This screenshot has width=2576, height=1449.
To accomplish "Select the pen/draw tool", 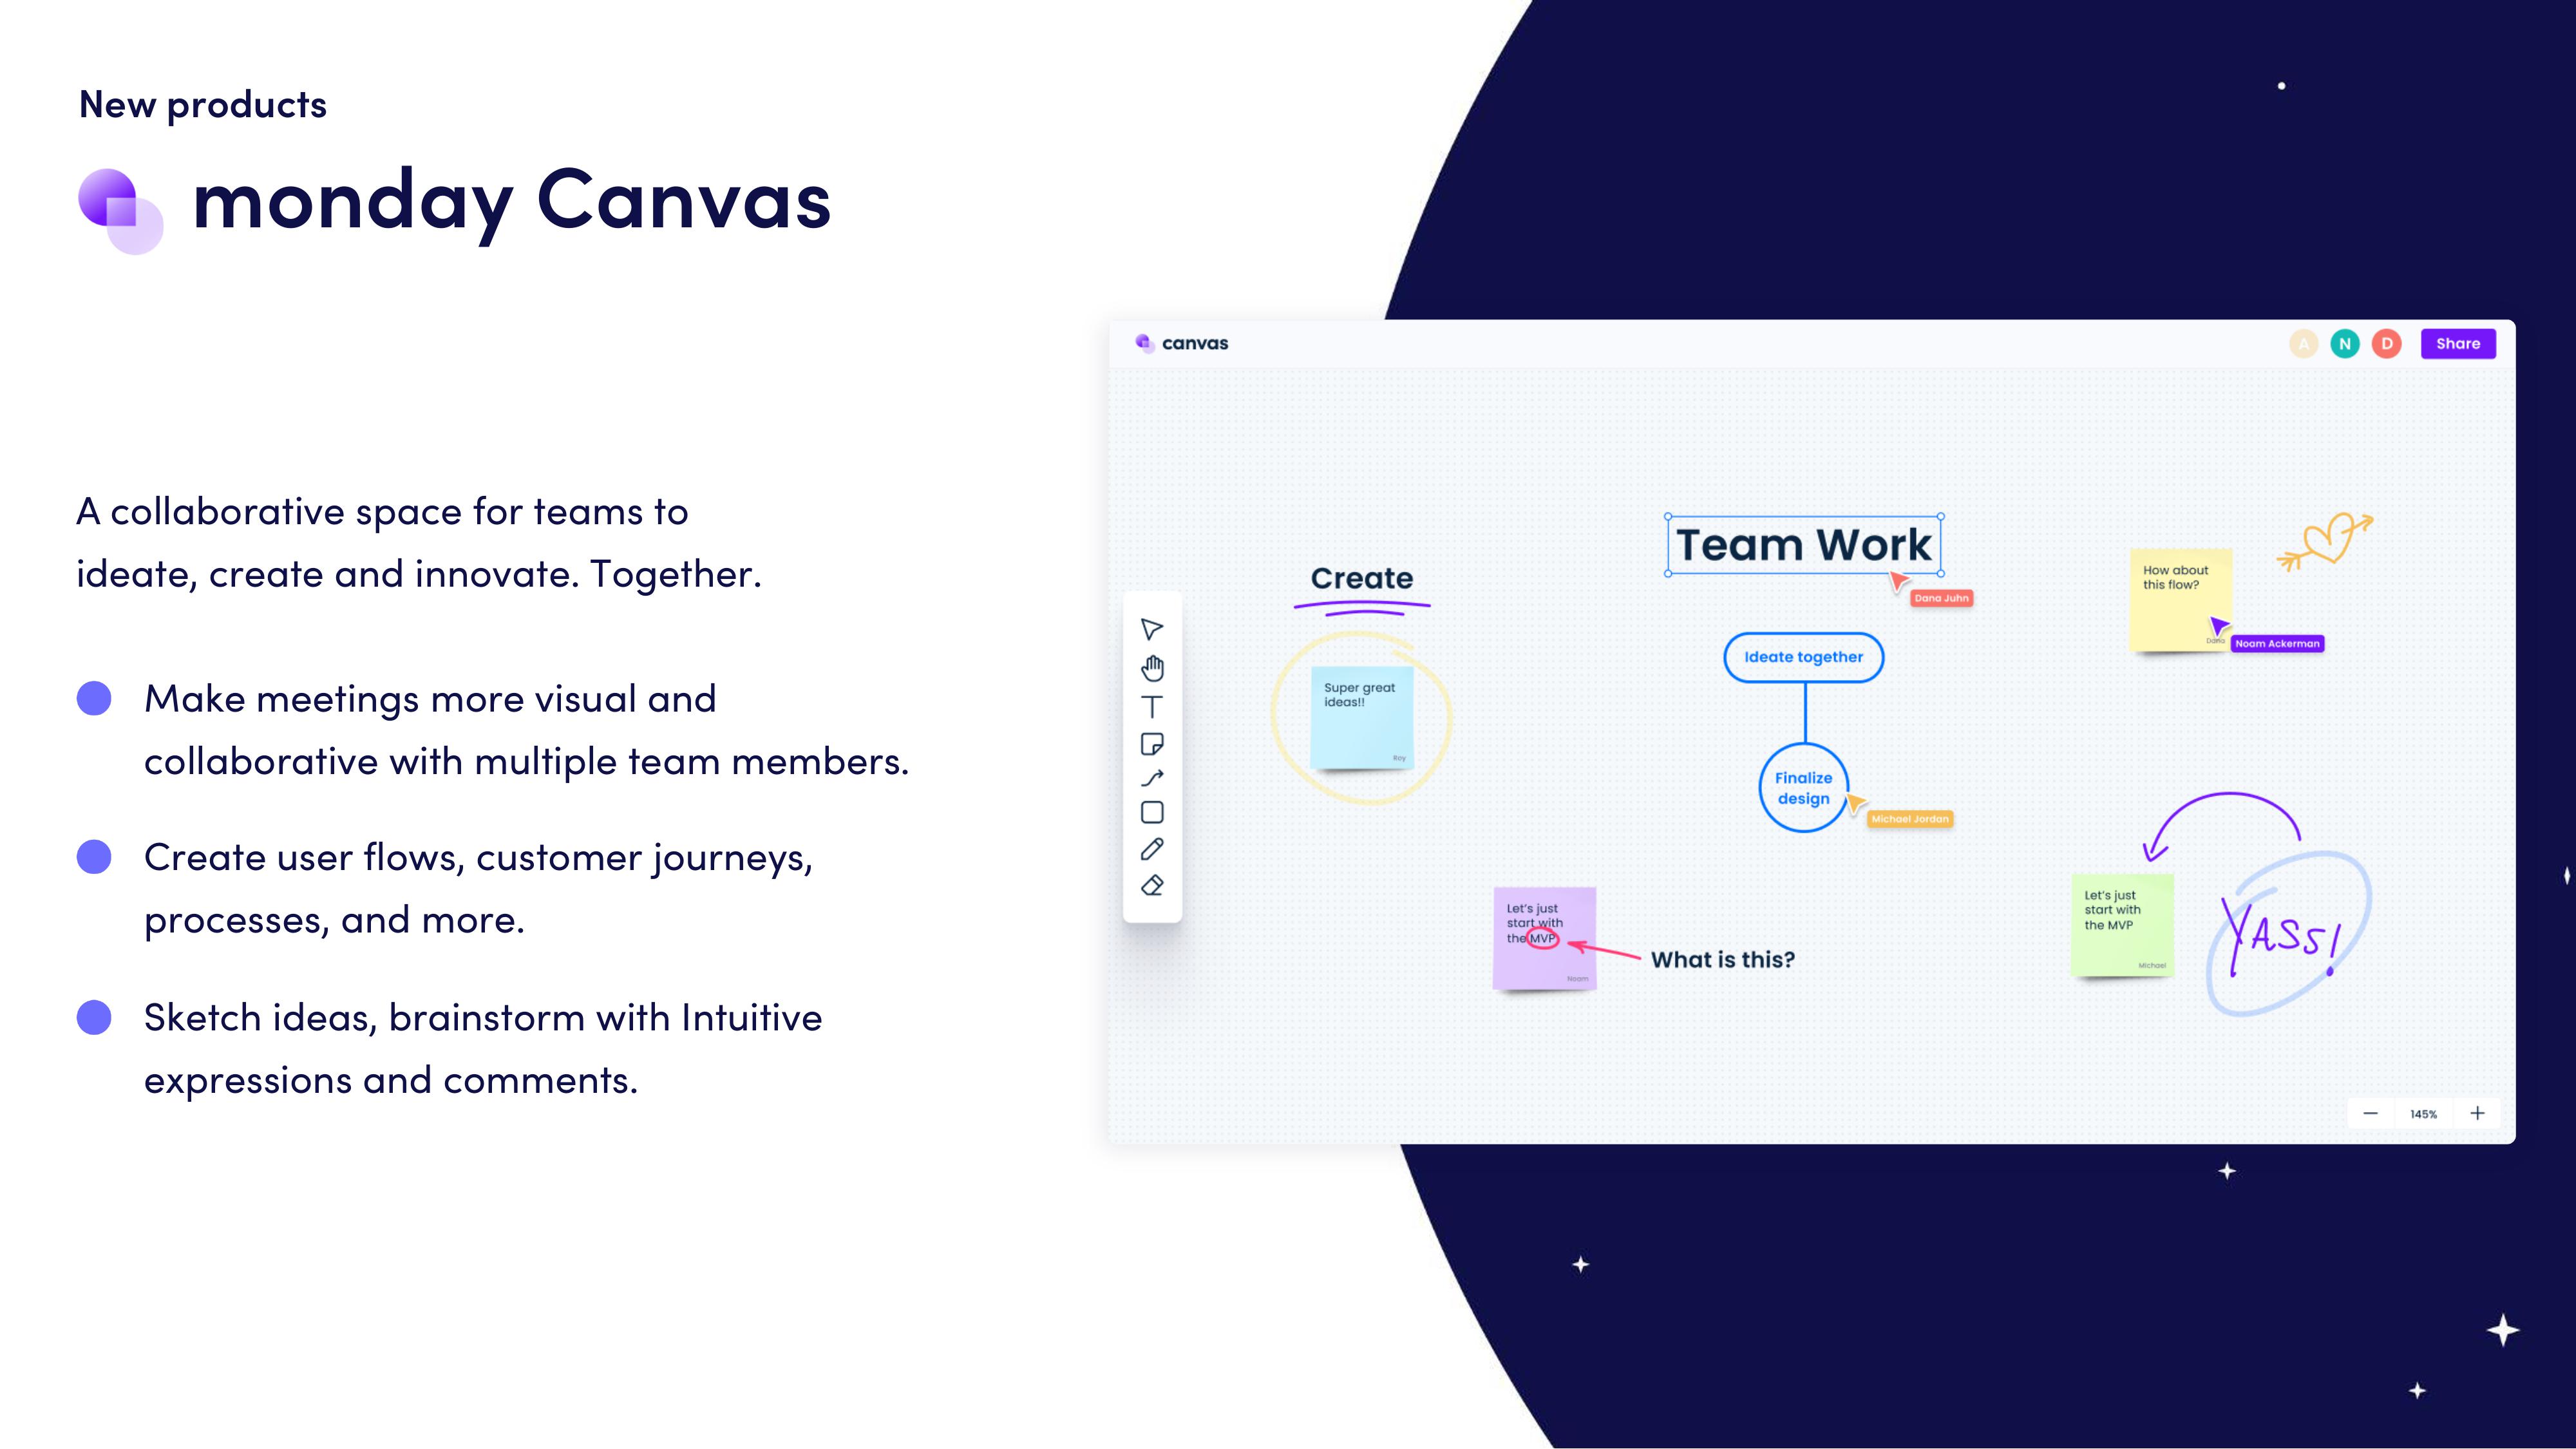I will click(x=1151, y=849).
